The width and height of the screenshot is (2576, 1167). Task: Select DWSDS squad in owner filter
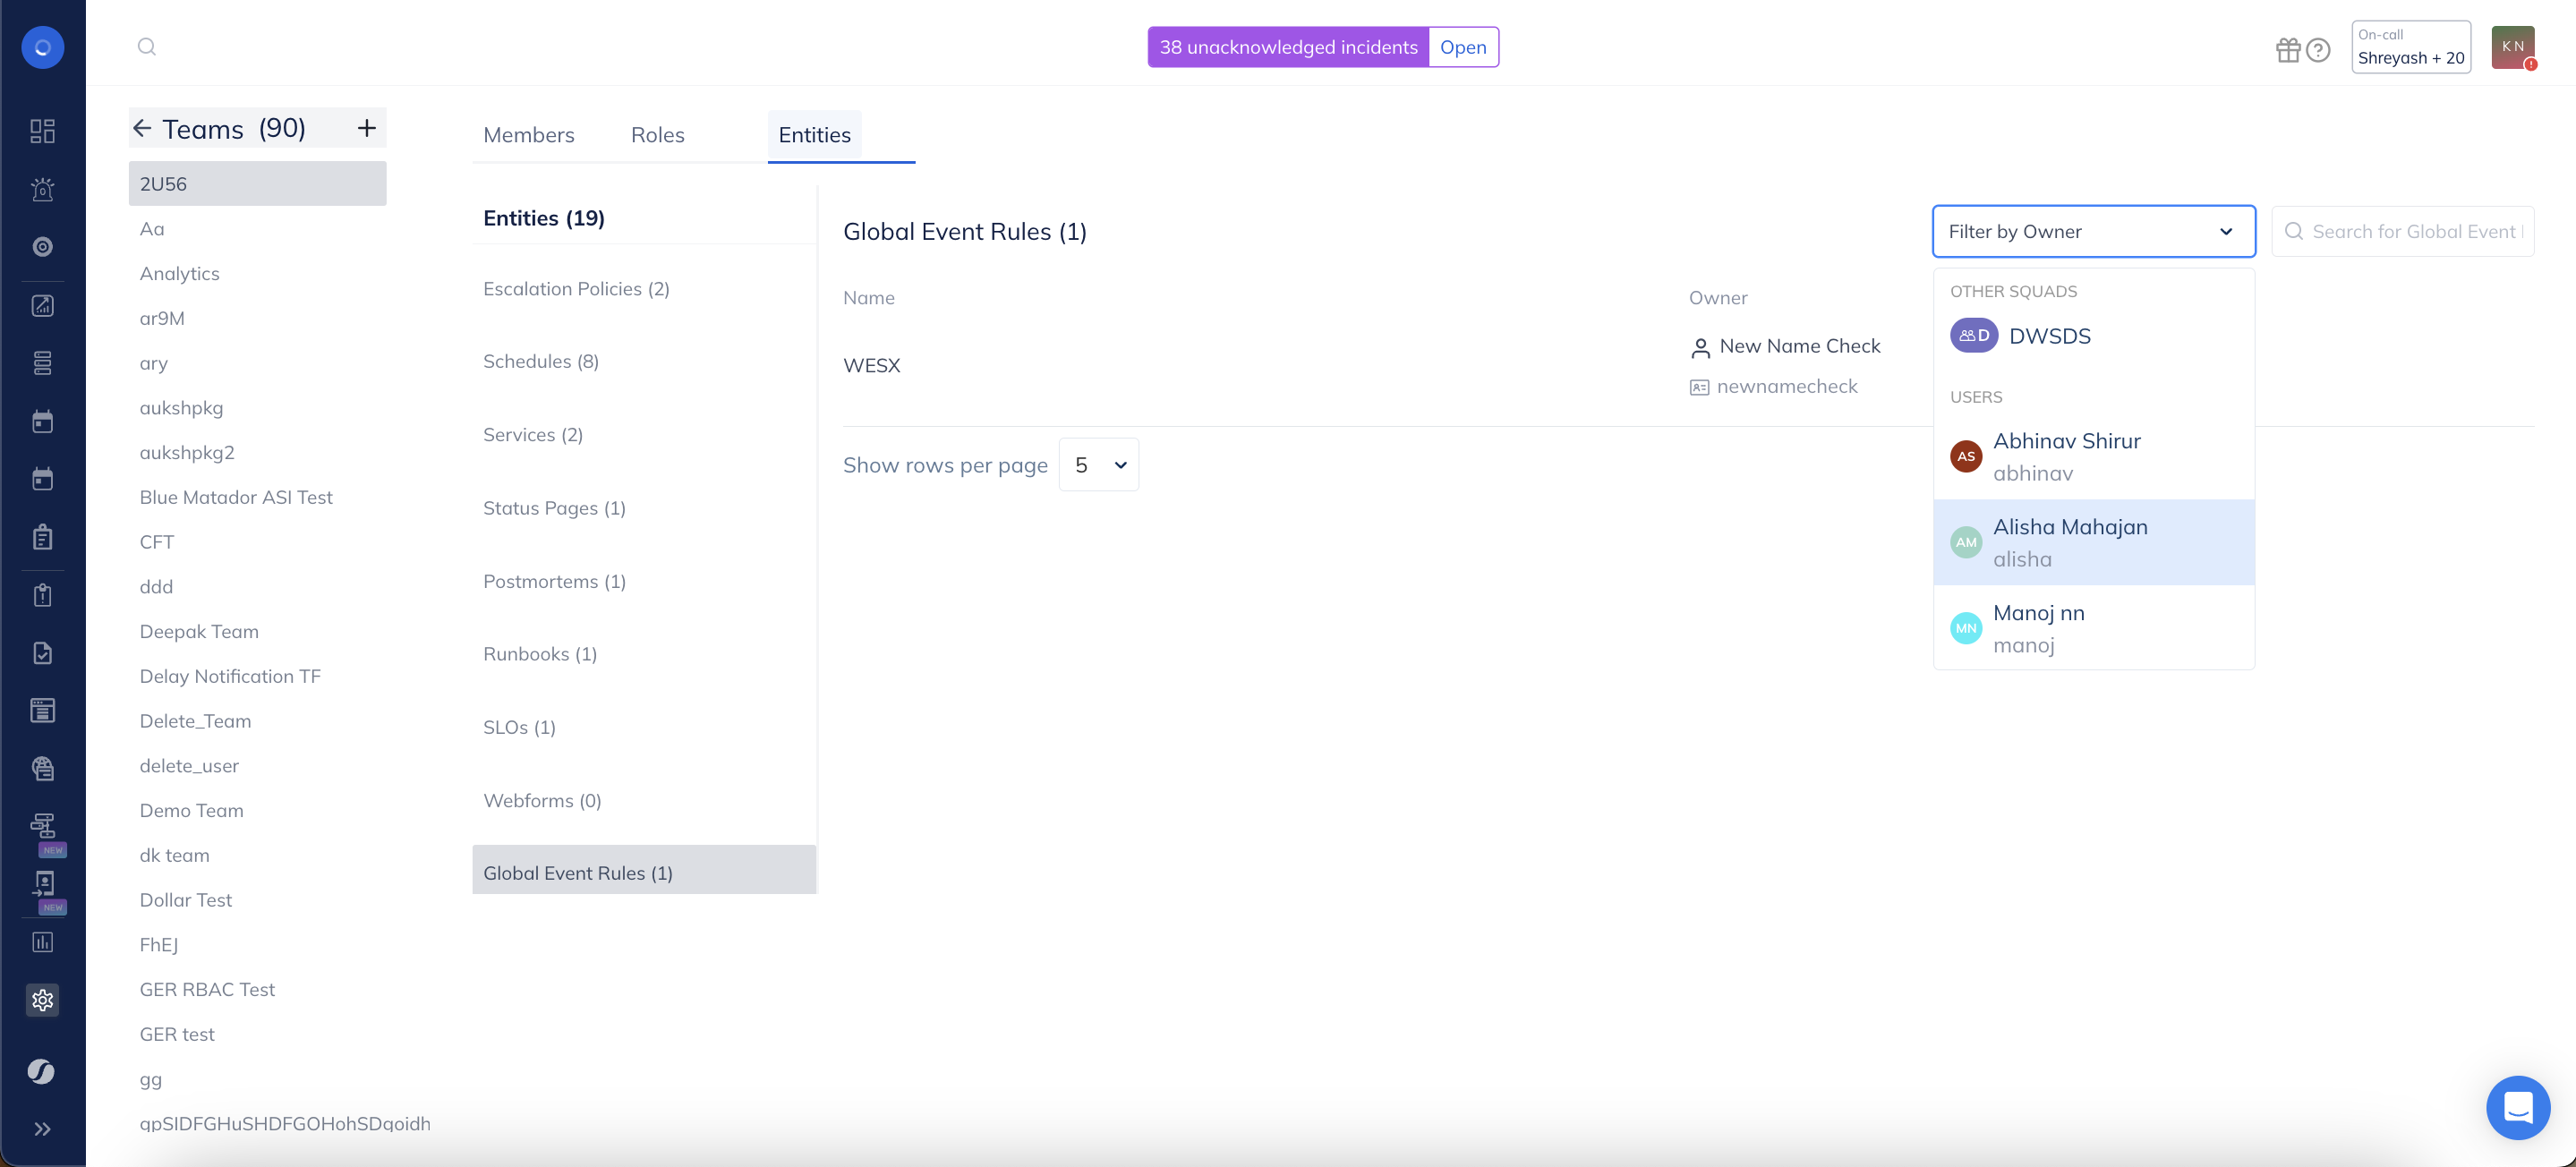pos(2048,336)
